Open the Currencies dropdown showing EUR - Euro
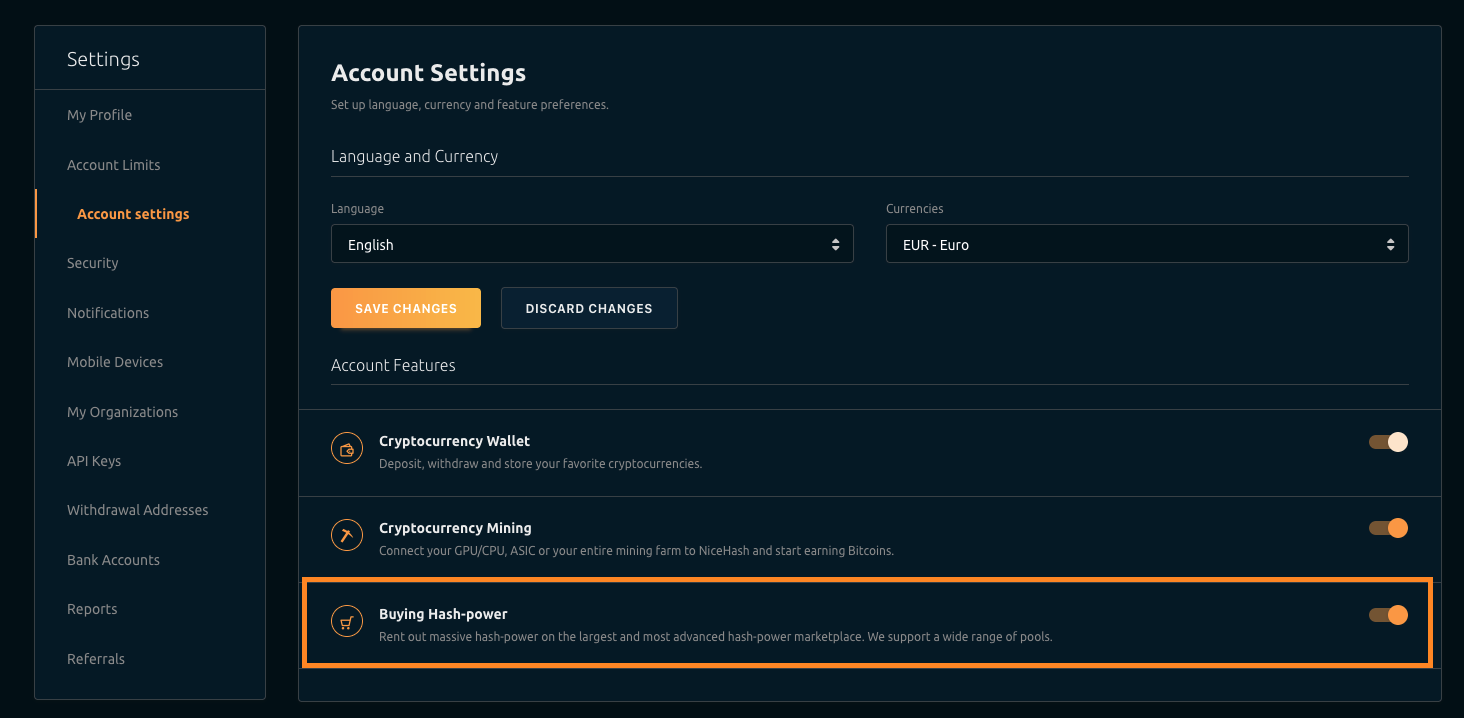Image resolution: width=1464 pixels, height=718 pixels. [1147, 244]
